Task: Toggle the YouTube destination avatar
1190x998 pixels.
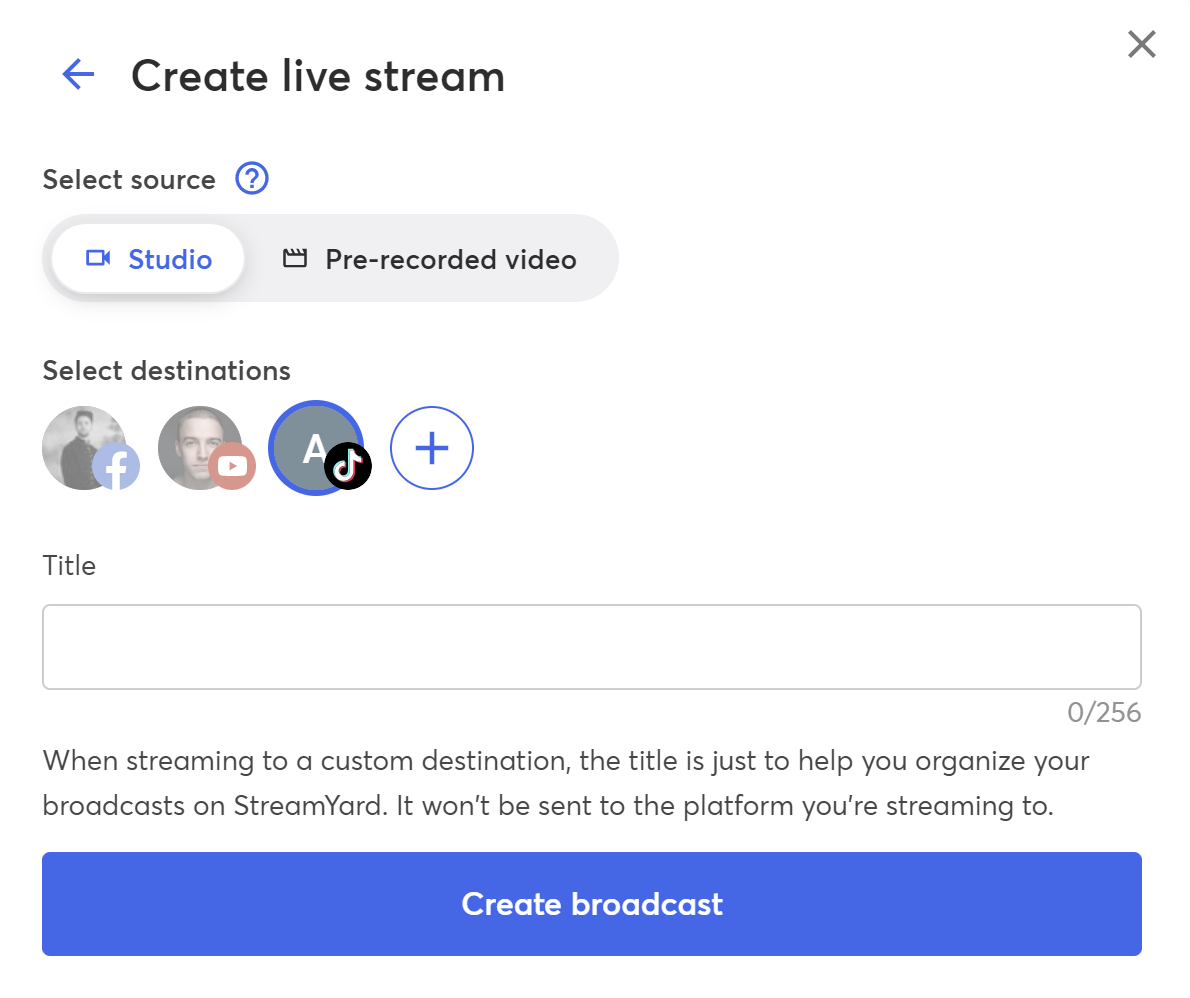Action: tap(206, 448)
